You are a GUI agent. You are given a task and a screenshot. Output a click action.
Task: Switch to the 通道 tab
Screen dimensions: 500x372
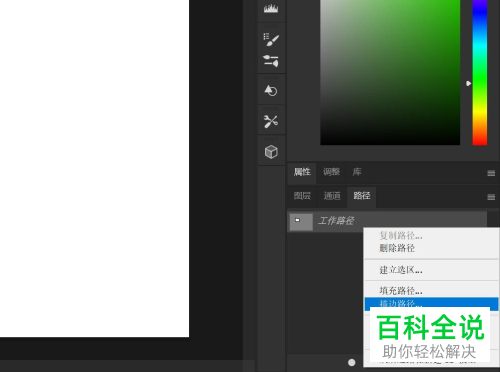pyautogui.click(x=332, y=196)
